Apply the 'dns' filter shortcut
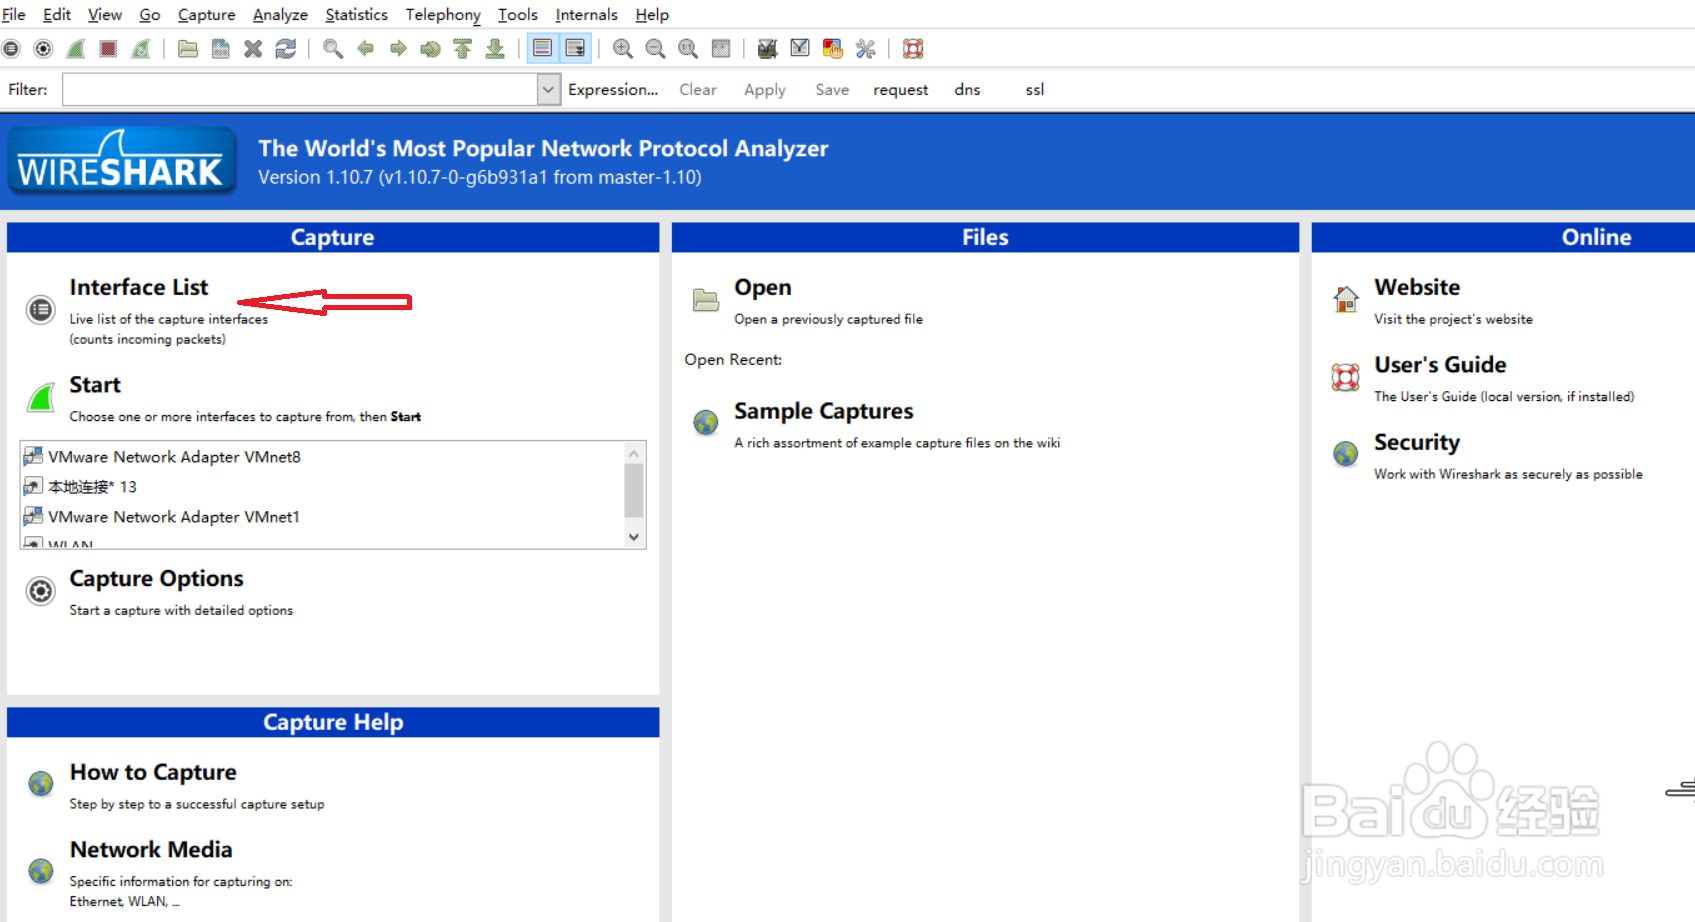Viewport: 1695px width, 922px height. [967, 89]
